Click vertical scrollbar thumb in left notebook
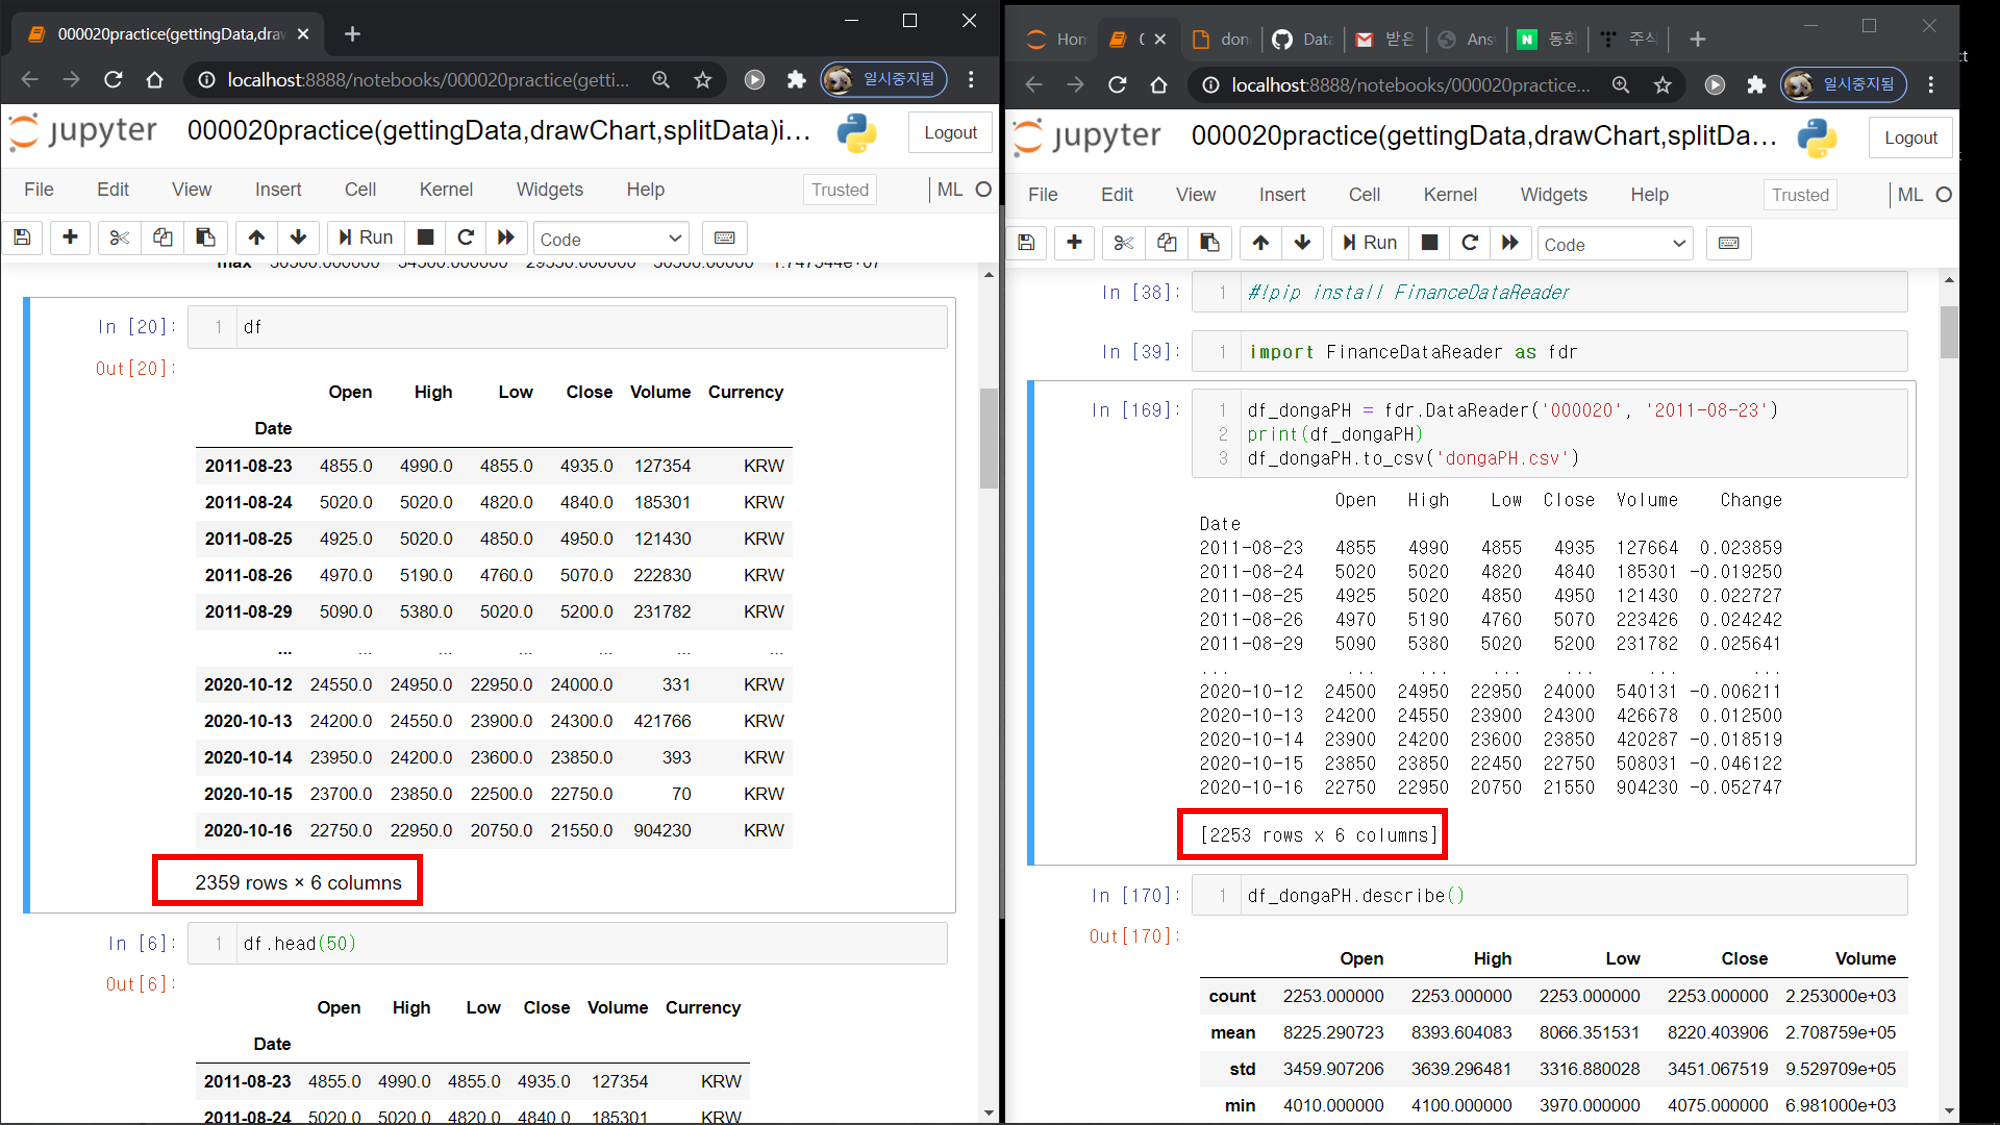Screen dimensions: 2000x1125 coord(988,437)
